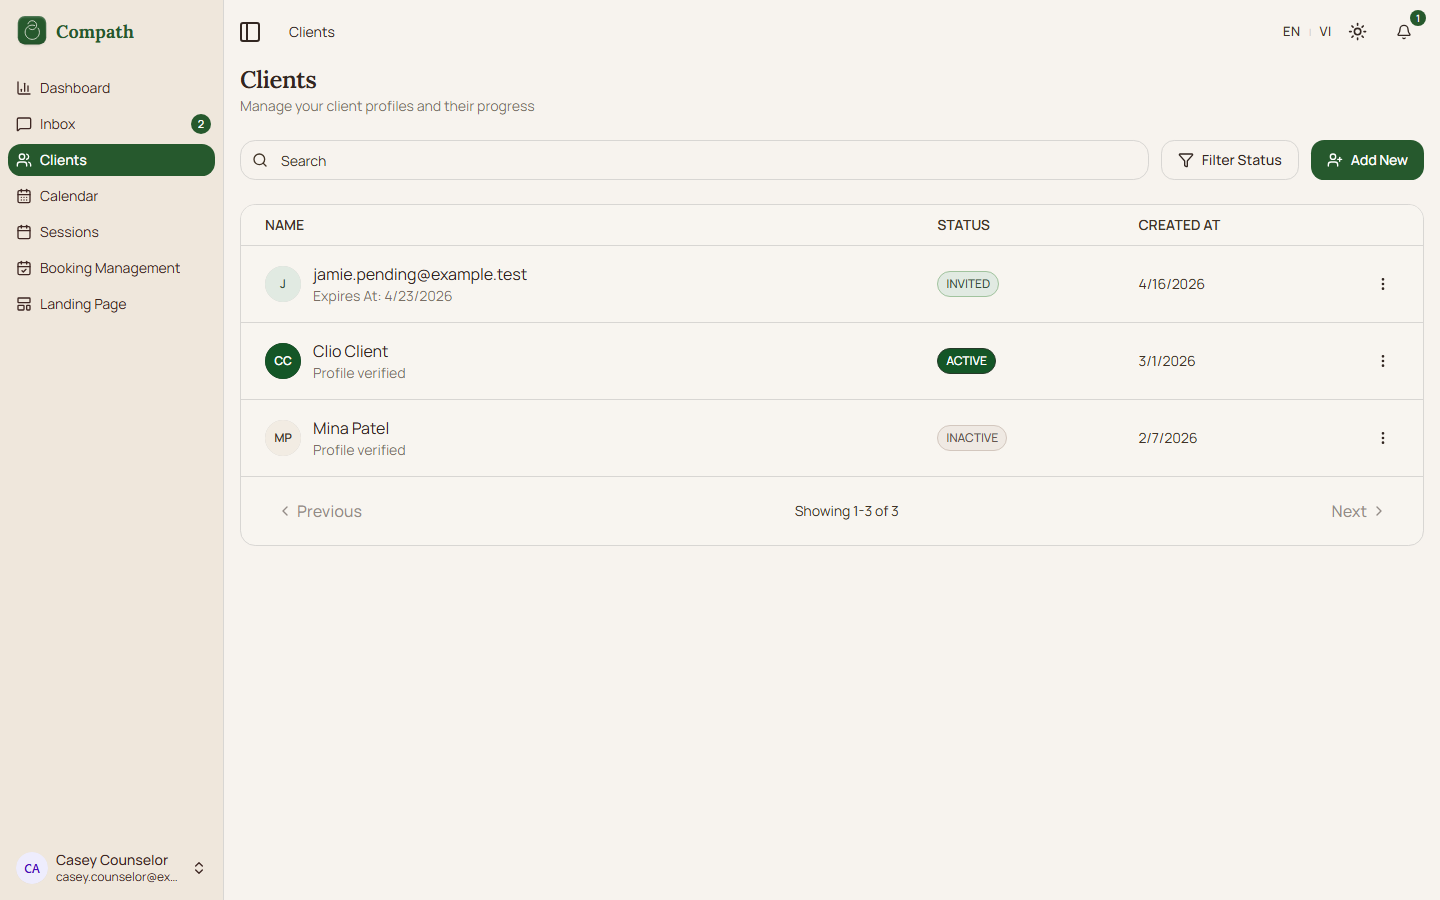This screenshot has height=900, width=1440.
Task: Switch language to EN
Action: click(1291, 32)
